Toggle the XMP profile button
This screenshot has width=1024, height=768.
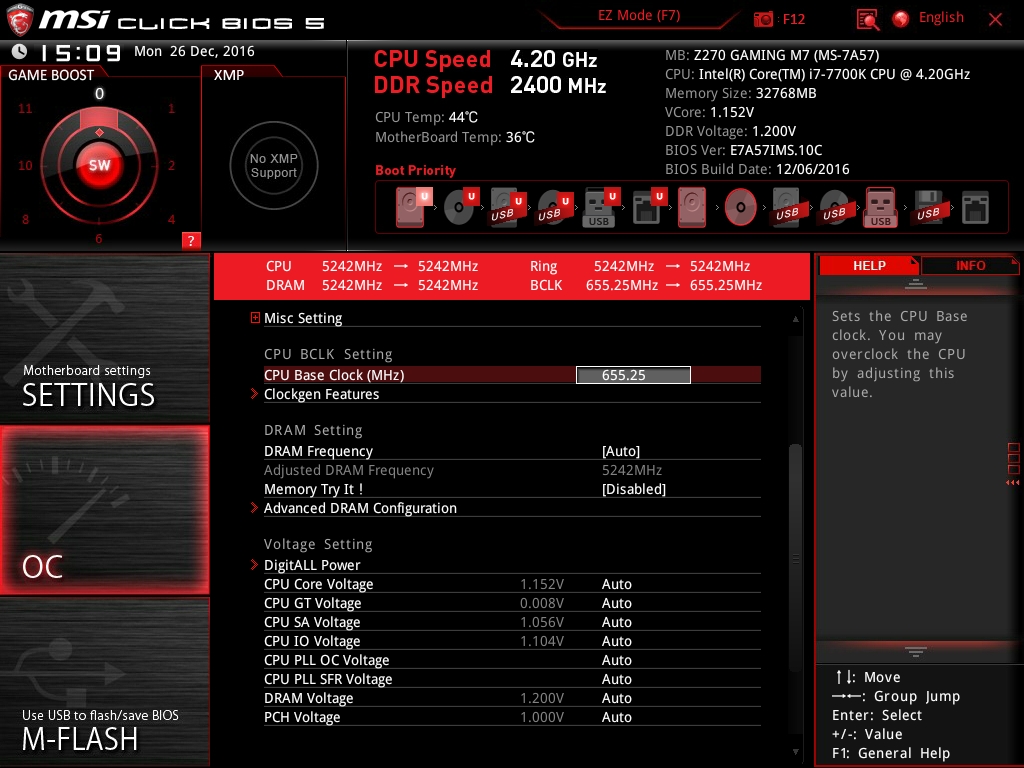point(274,165)
